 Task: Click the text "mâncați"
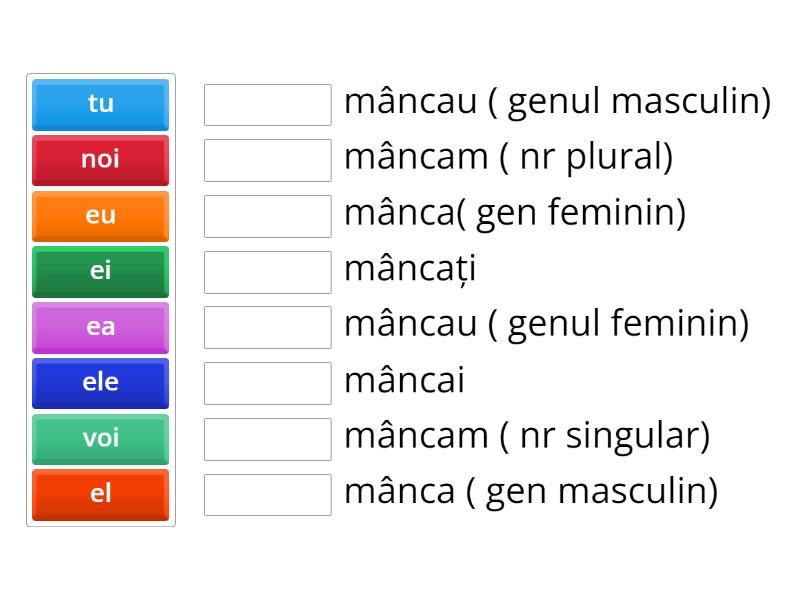(x=410, y=270)
